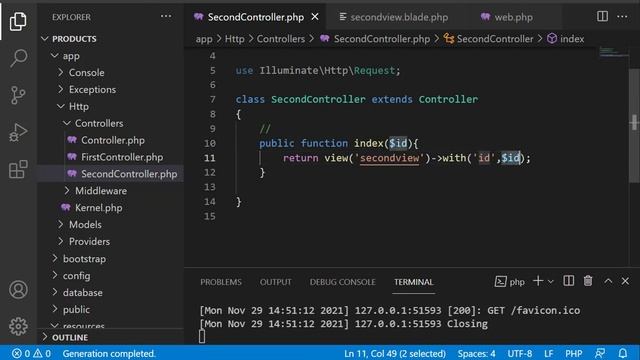640x360 pixels.
Task: Click the editor minimap preview
Action: 613,52
